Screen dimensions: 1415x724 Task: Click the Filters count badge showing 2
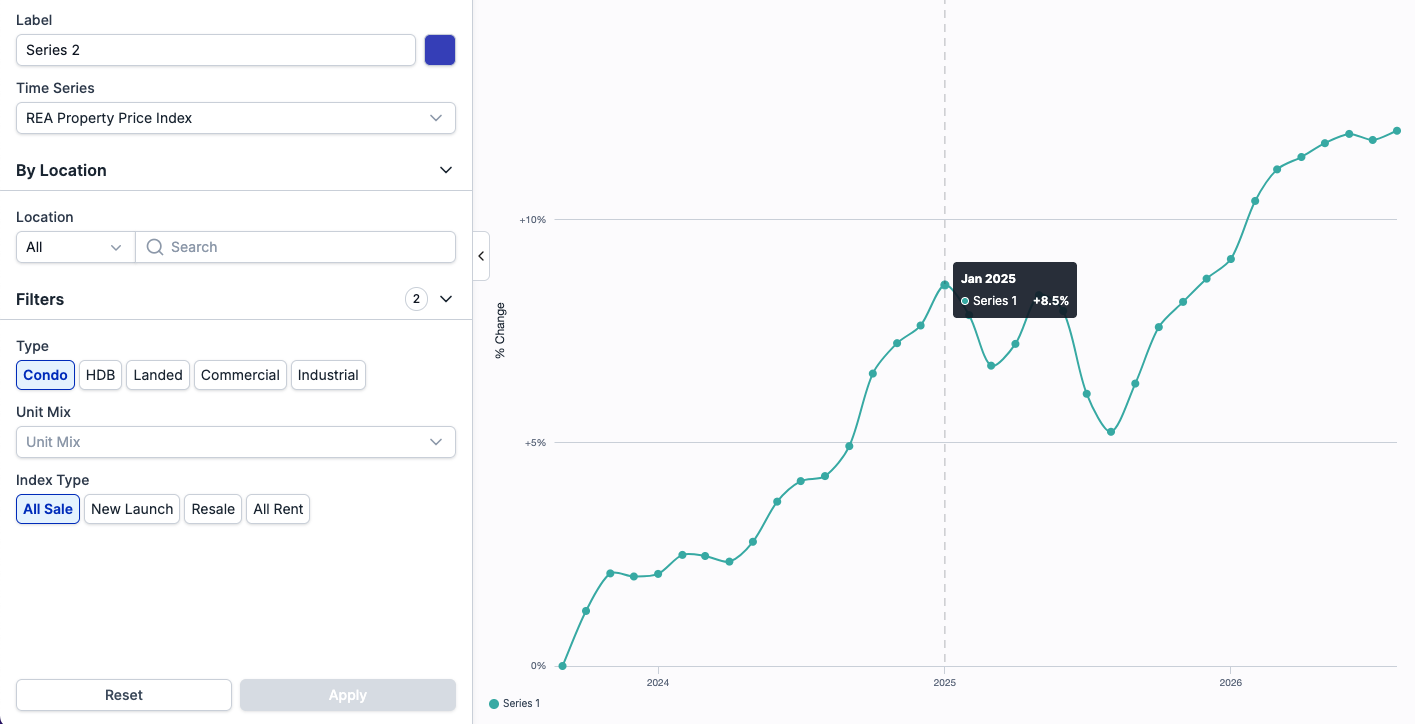(x=417, y=299)
